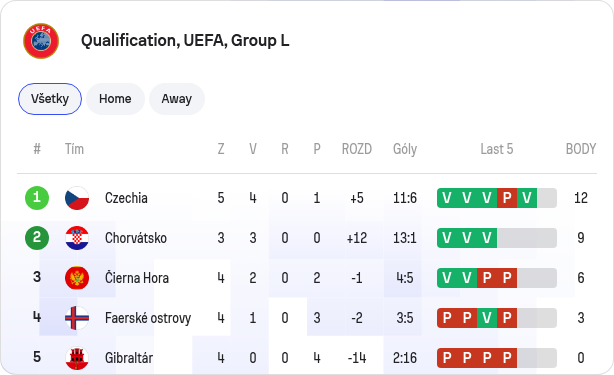Click the Gibraltár flag icon
The width and height of the screenshot is (614, 375).
(77, 358)
